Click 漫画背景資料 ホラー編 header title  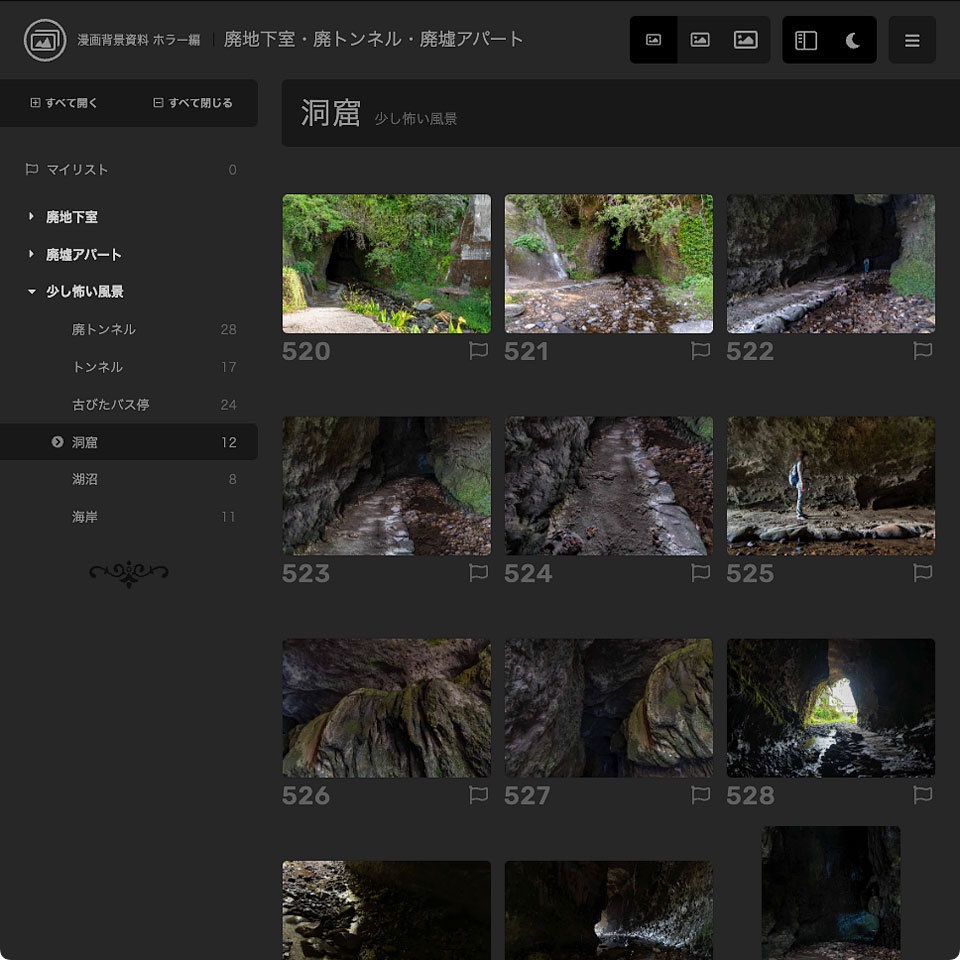[x=139, y=40]
